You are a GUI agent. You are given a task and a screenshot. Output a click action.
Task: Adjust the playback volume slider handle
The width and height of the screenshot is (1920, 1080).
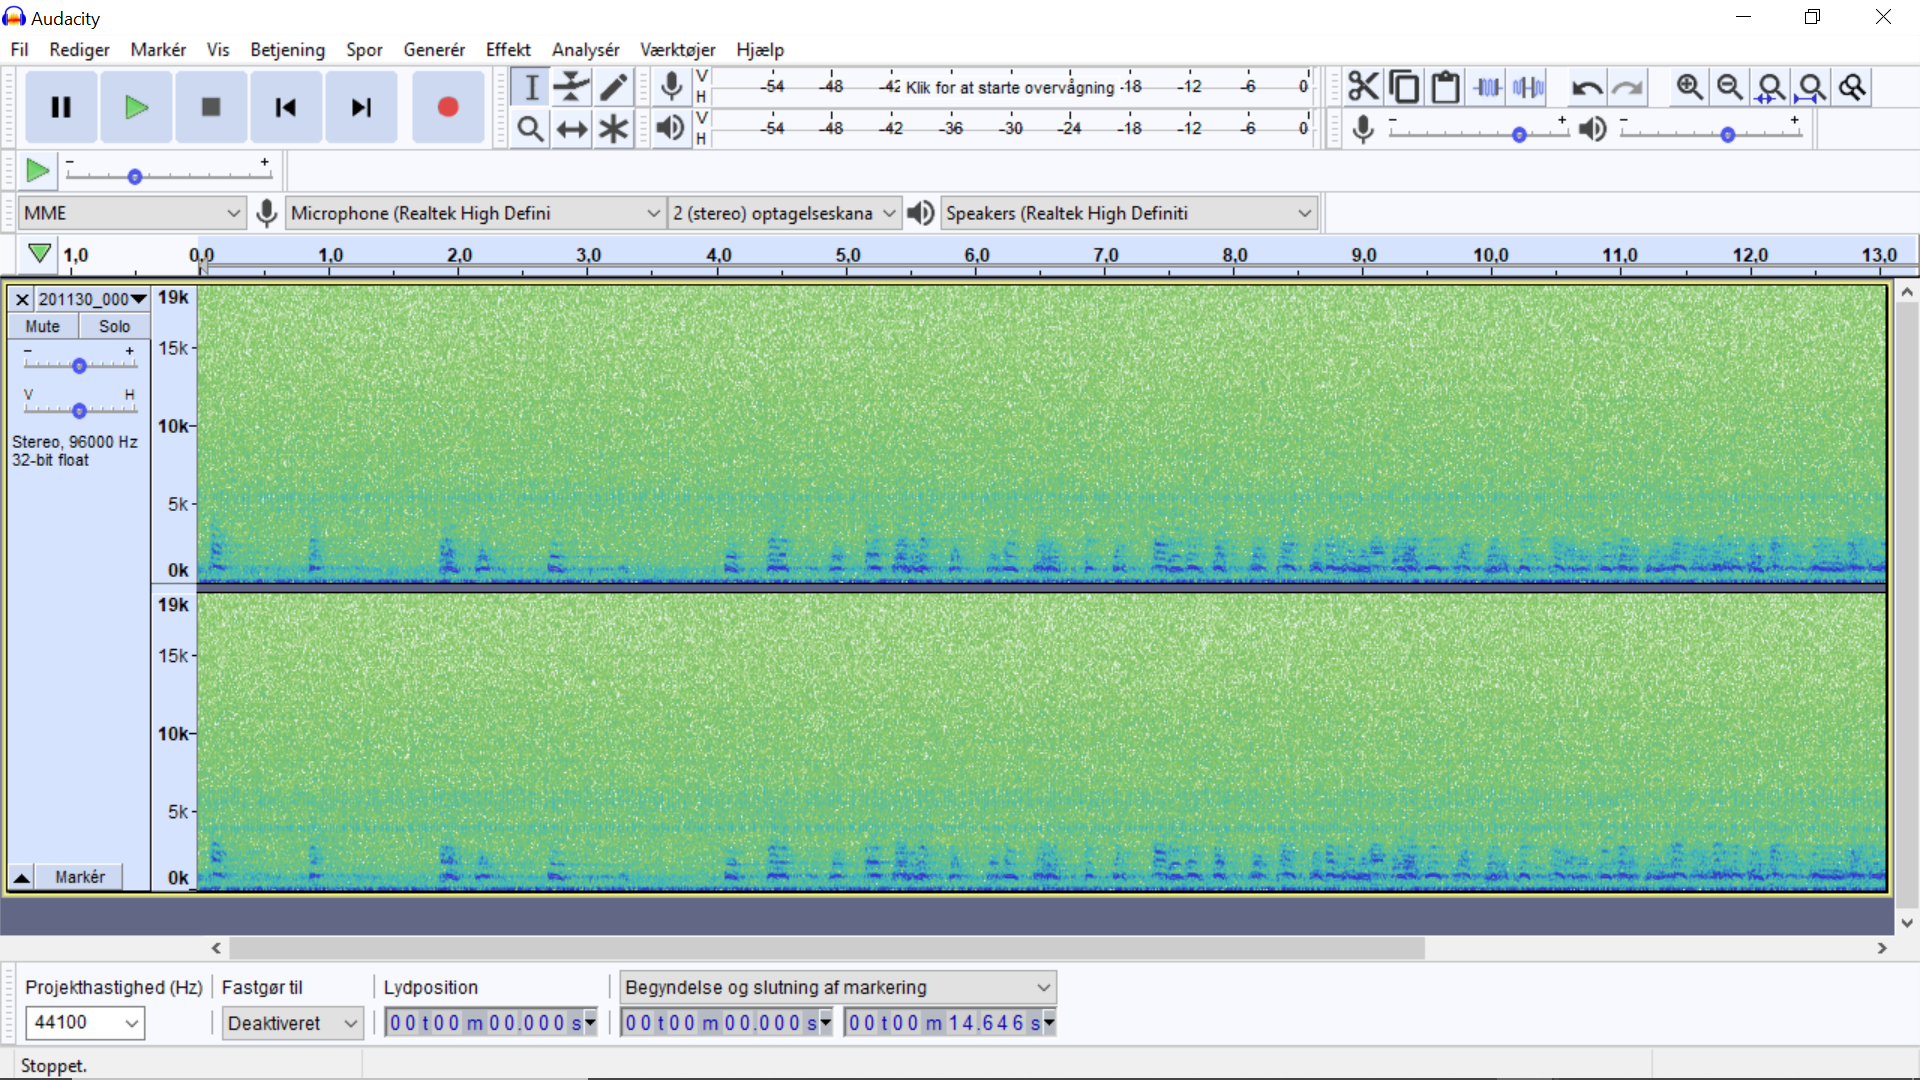coord(1727,135)
